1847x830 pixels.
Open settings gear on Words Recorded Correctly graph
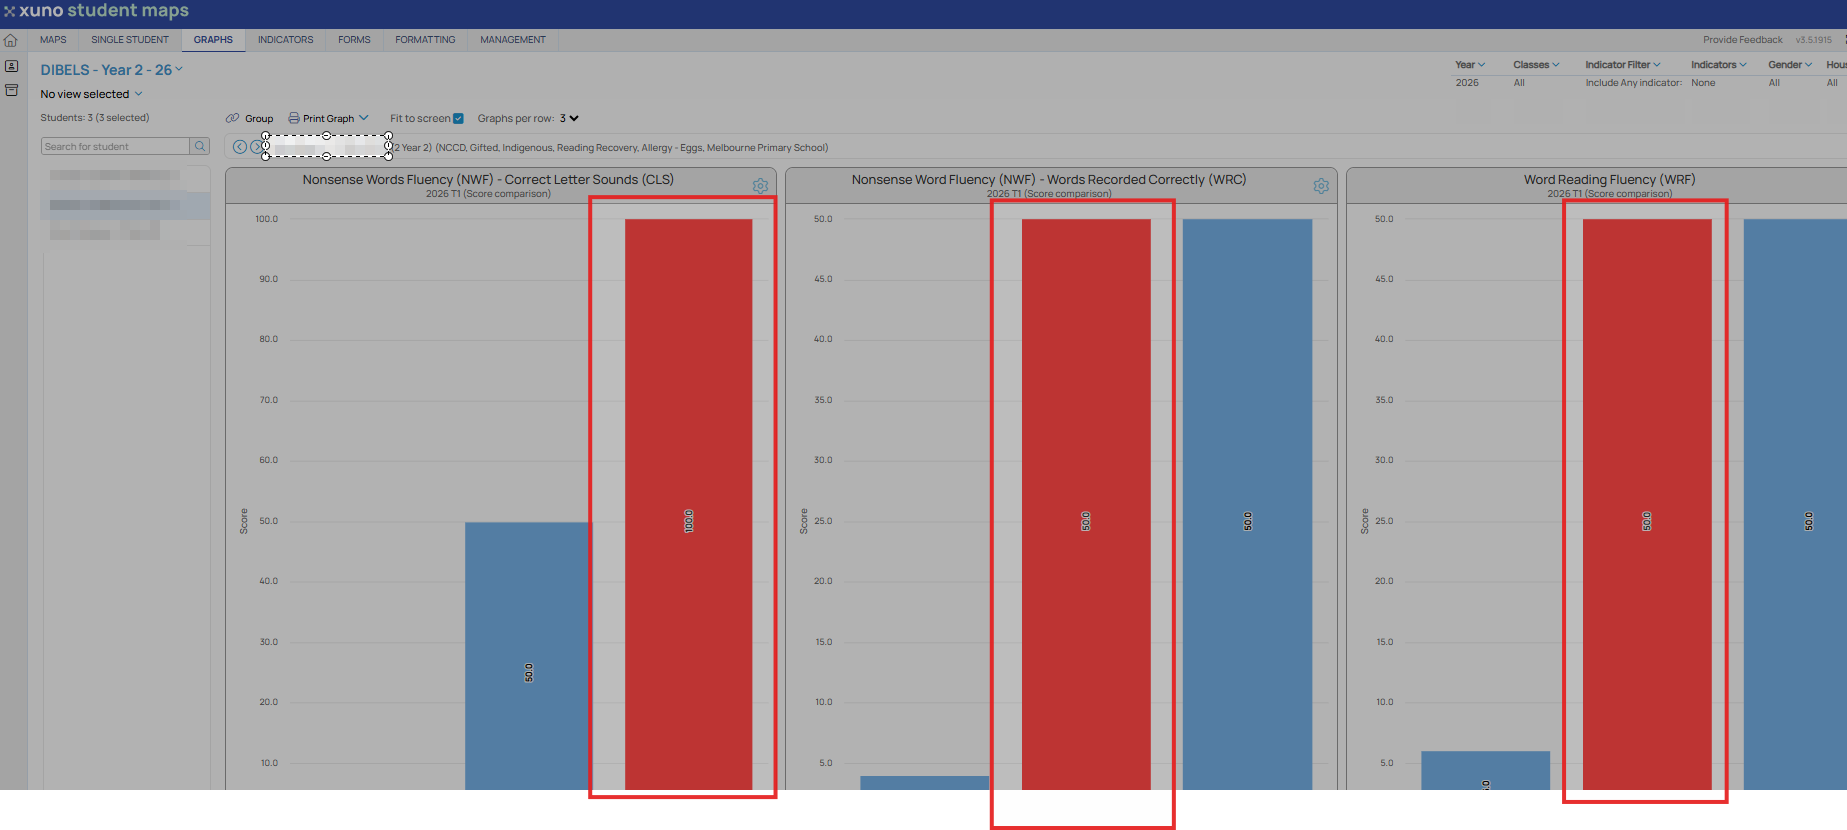(x=1321, y=186)
